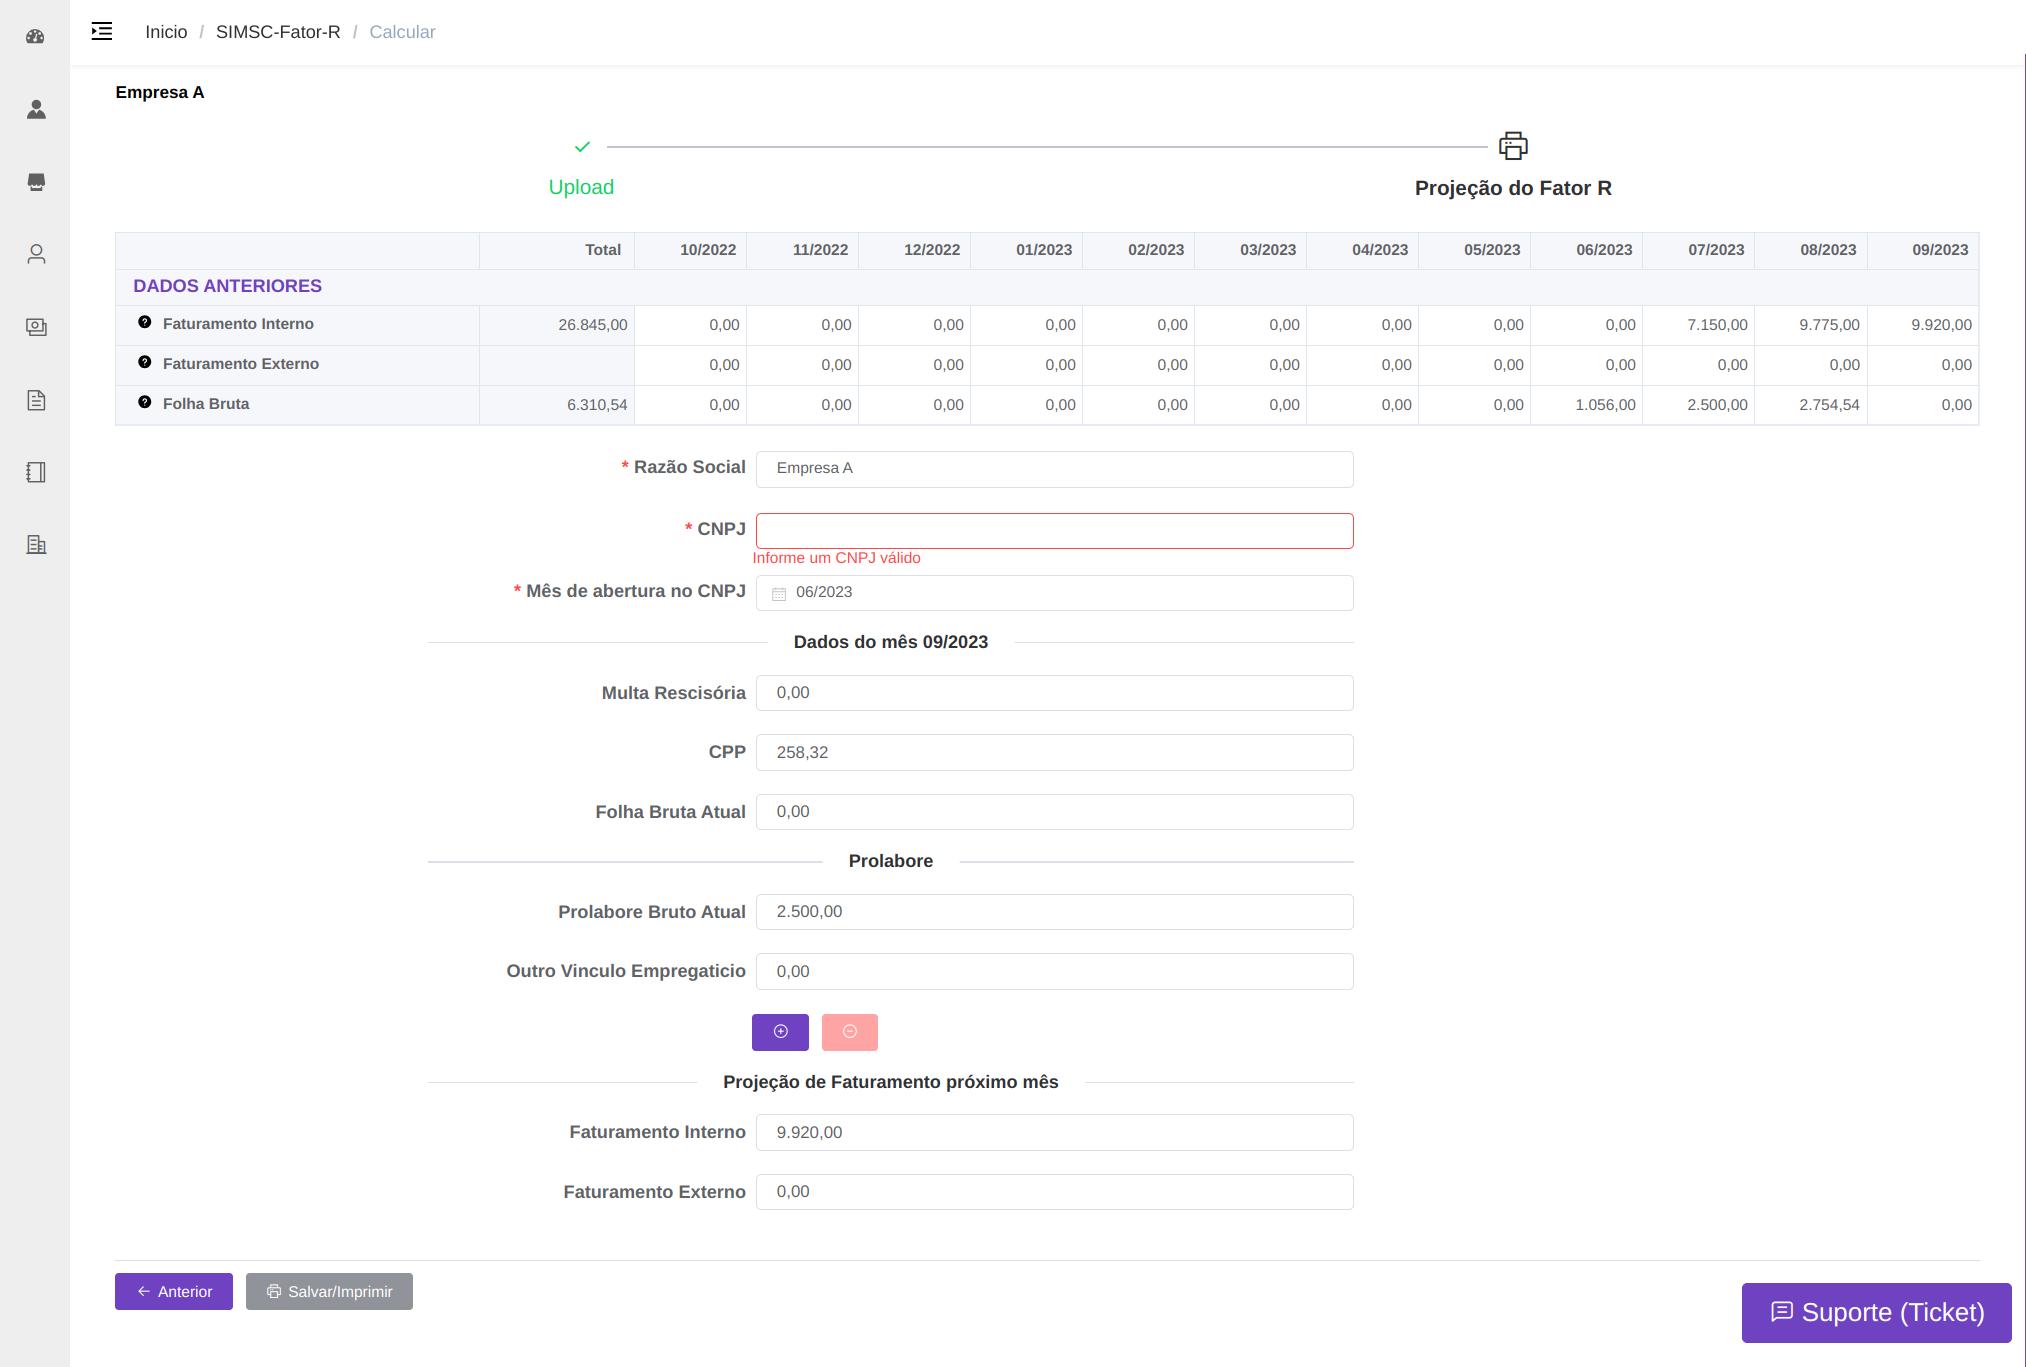This screenshot has height=1367, width=2026.
Task: Open SIMSC-Fator-R breadcrumb link
Action: 278,32
